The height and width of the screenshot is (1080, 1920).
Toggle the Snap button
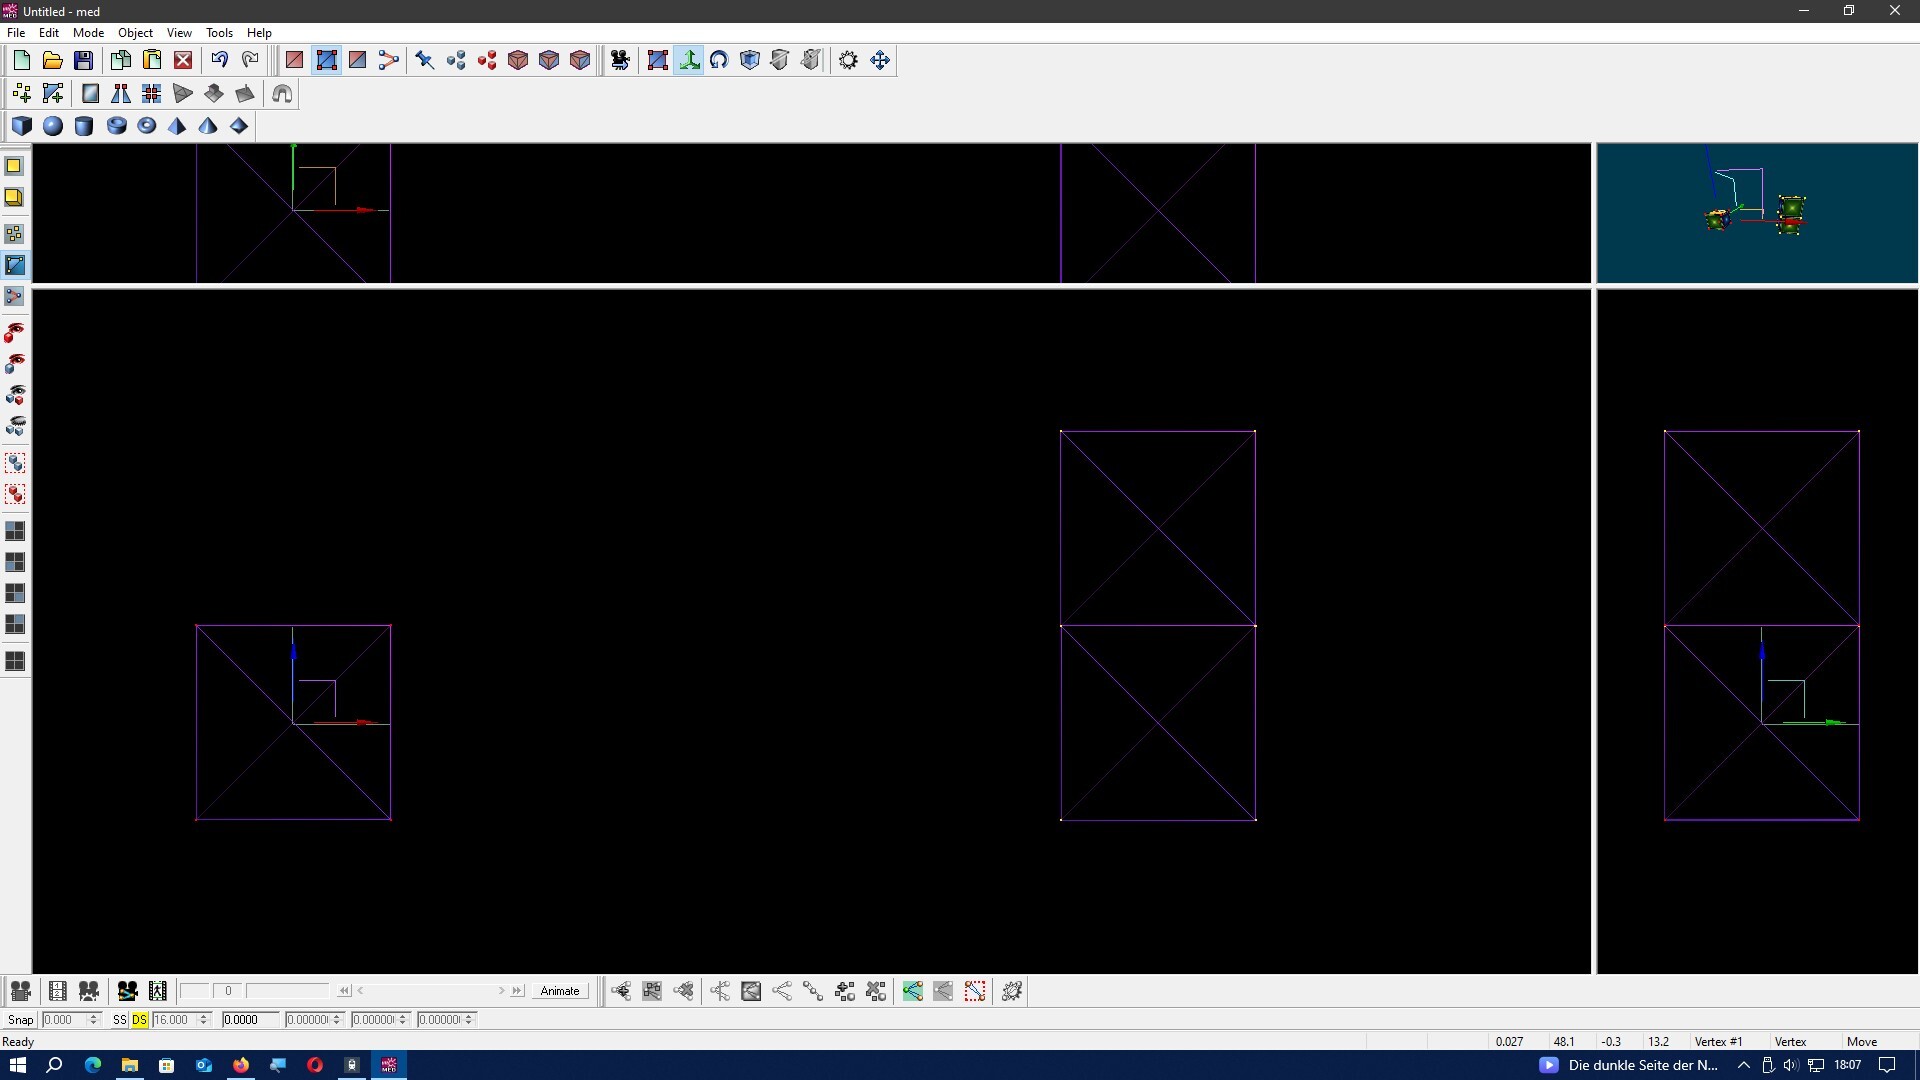(x=20, y=1020)
